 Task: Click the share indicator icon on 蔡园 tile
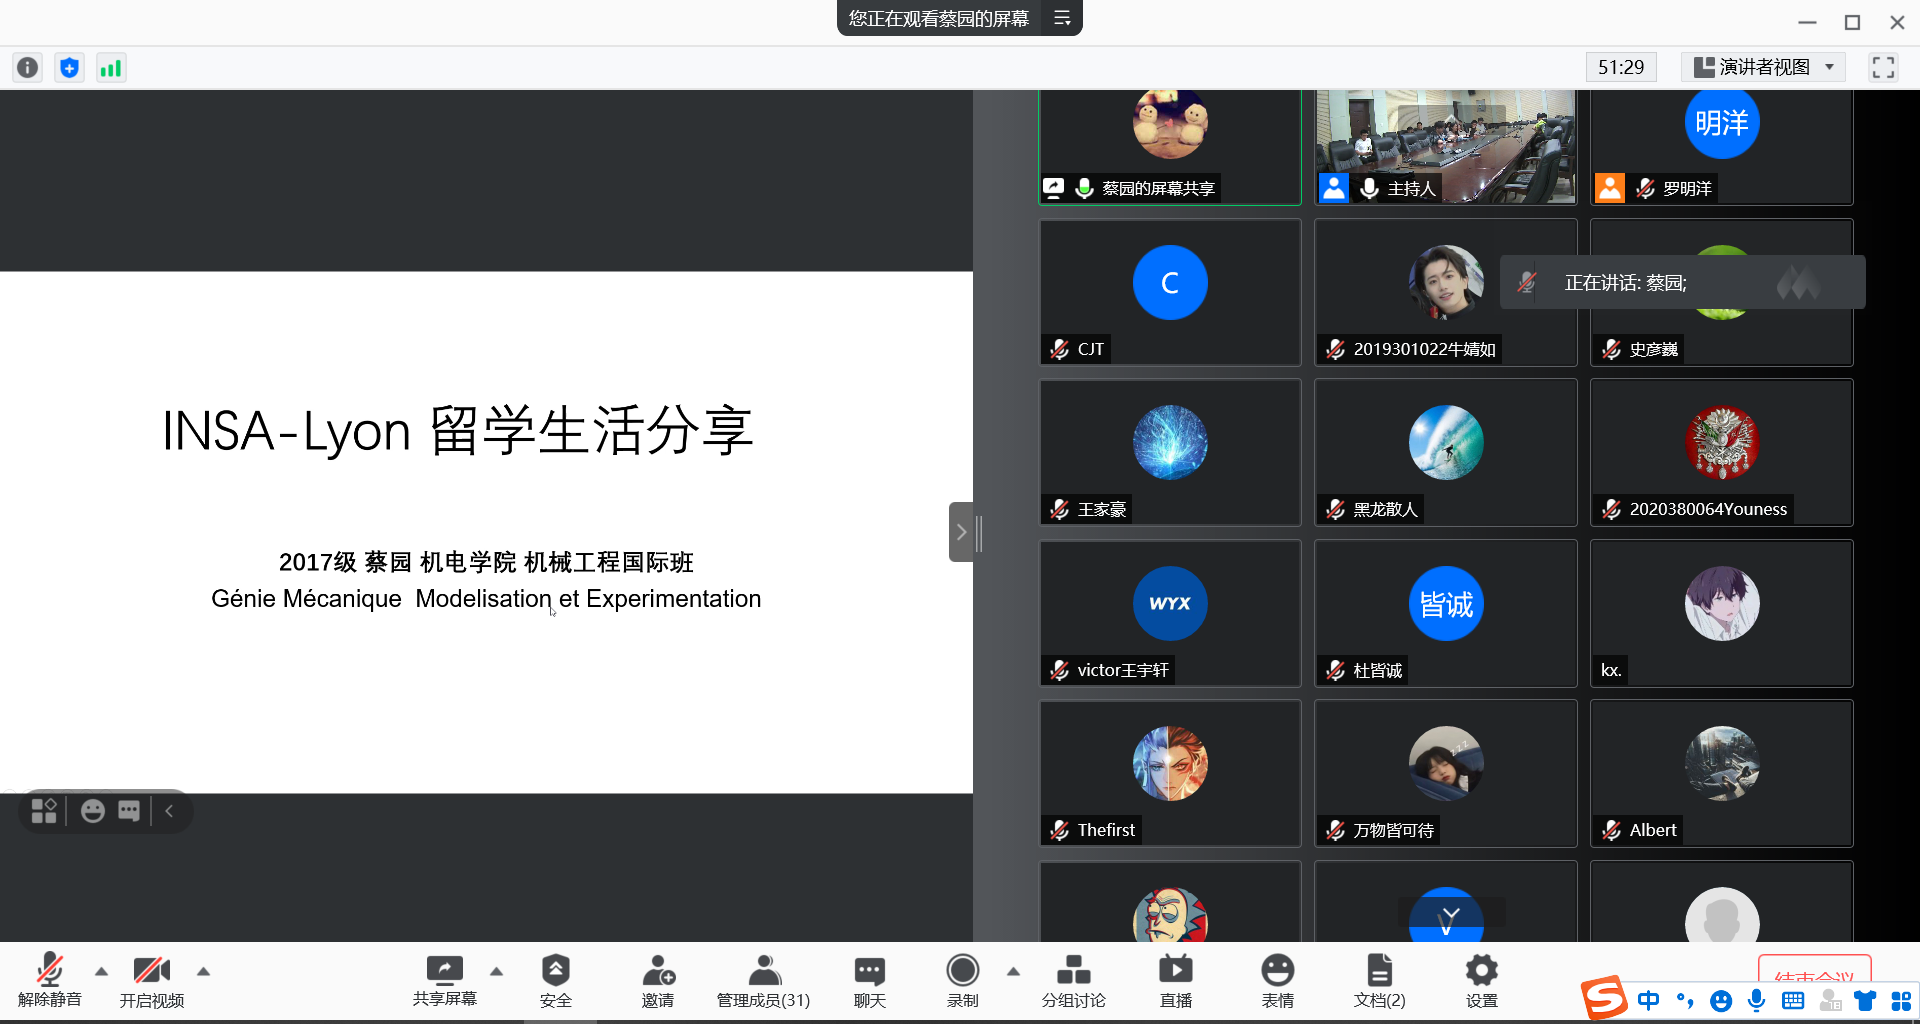click(1054, 188)
